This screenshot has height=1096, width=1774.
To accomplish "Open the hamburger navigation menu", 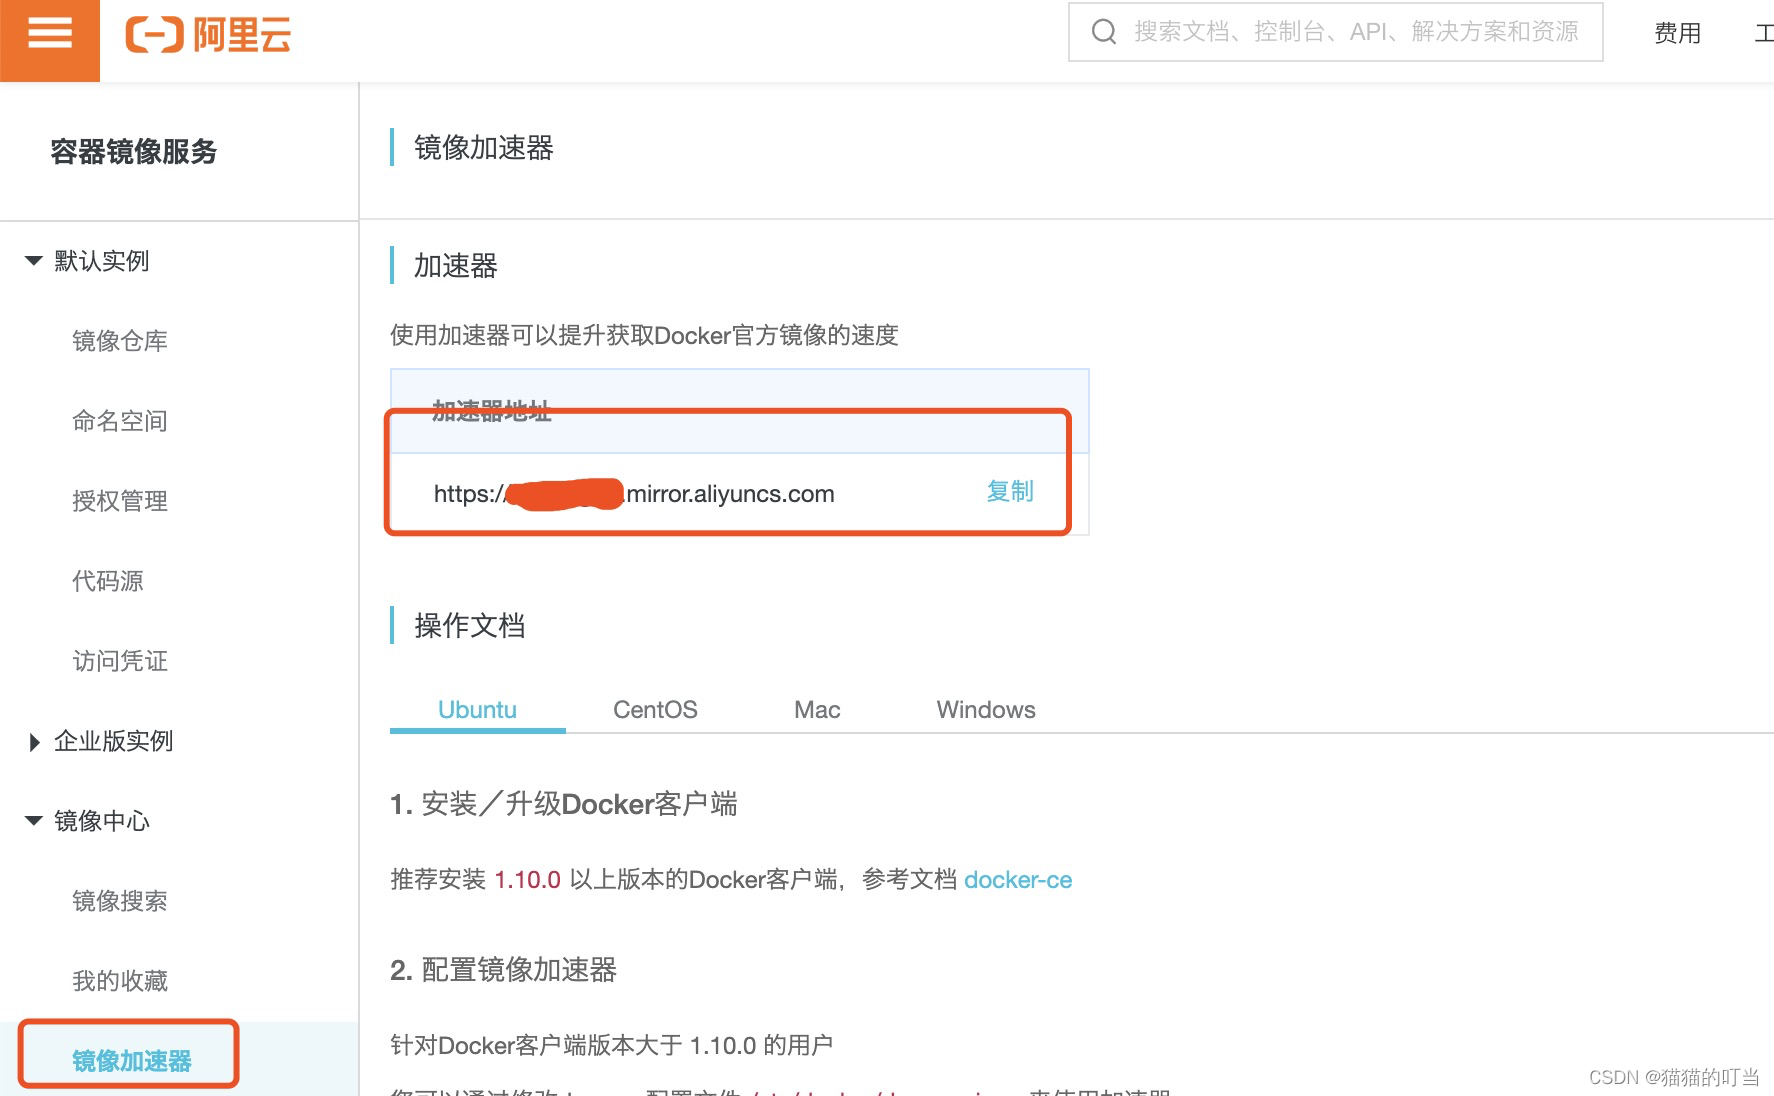I will [49, 32].
